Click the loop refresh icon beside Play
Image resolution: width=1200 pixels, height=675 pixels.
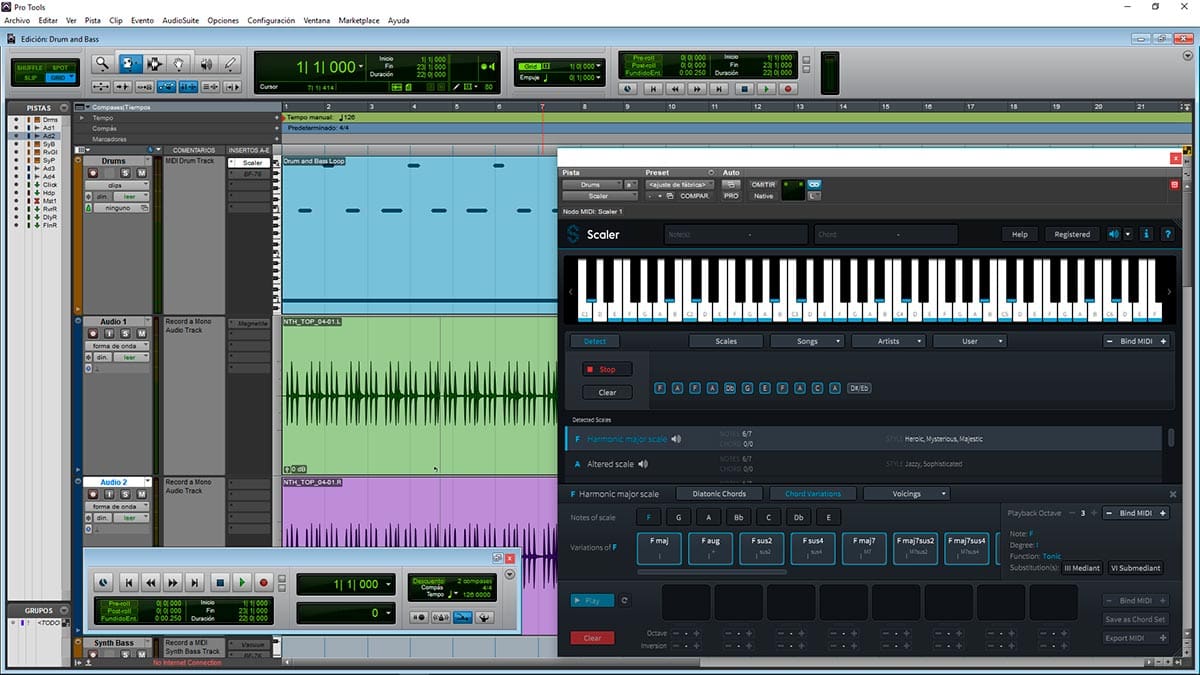click(626, 601)
